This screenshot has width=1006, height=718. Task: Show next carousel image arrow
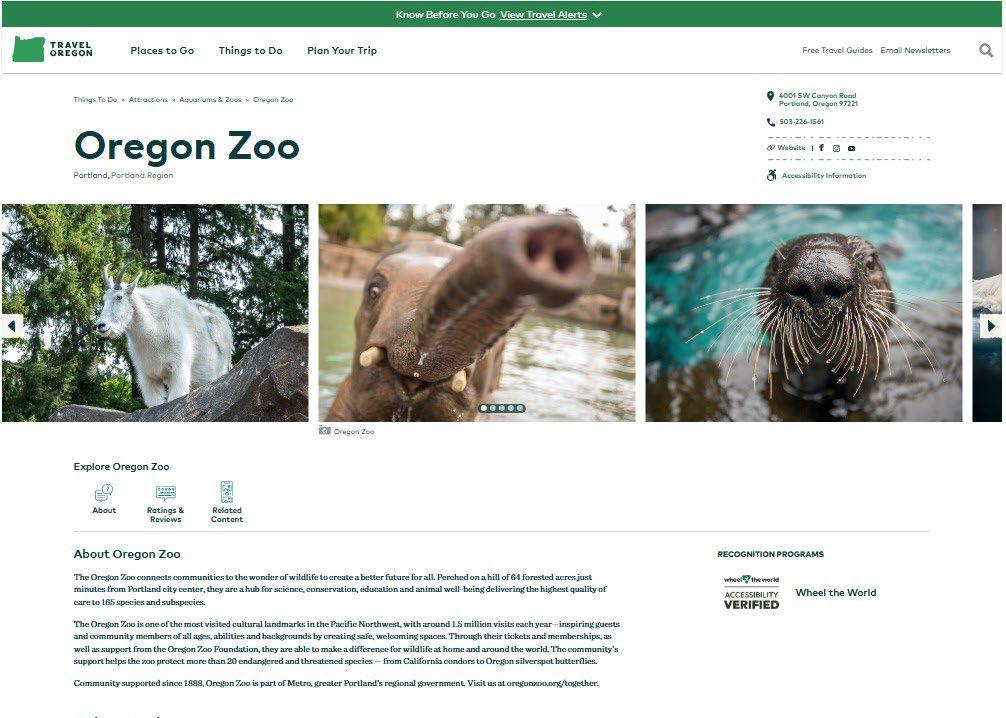pos(991,326)
